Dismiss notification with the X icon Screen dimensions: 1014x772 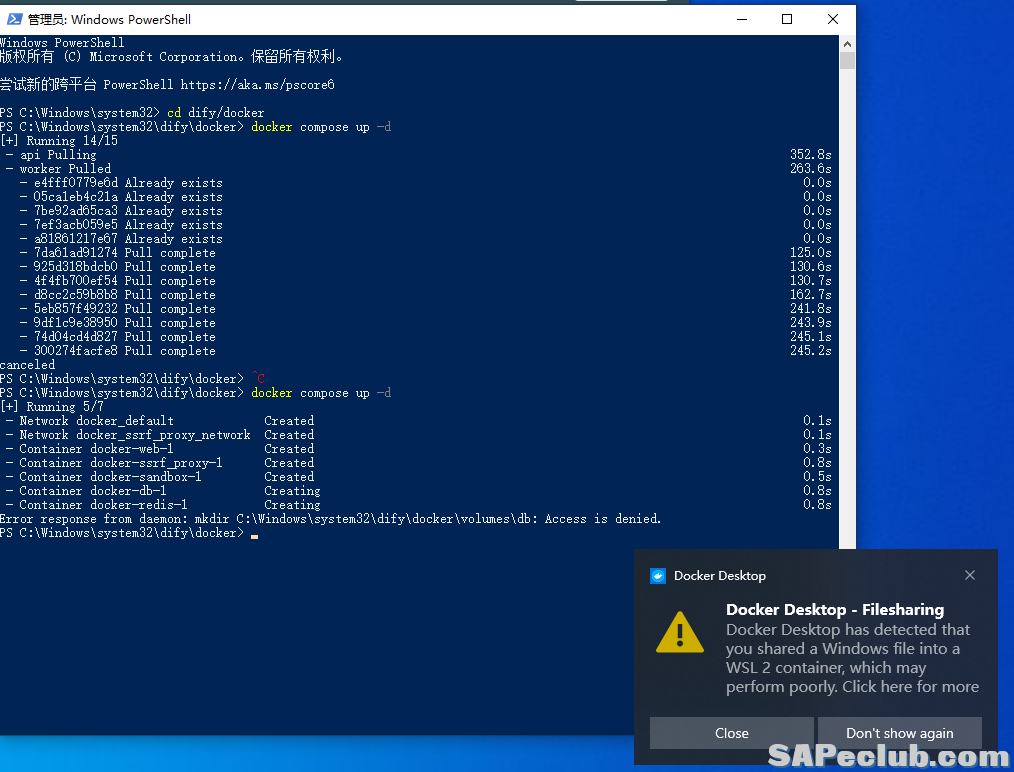(x=969, y=575)
